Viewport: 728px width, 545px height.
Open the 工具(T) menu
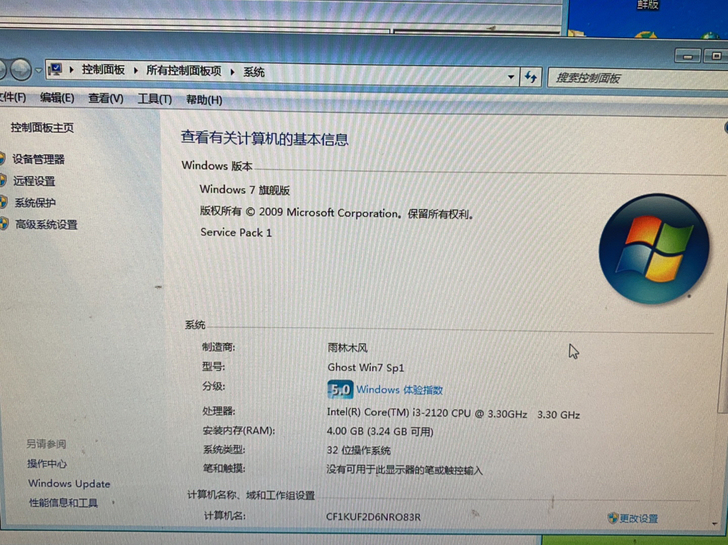[155, 99]
